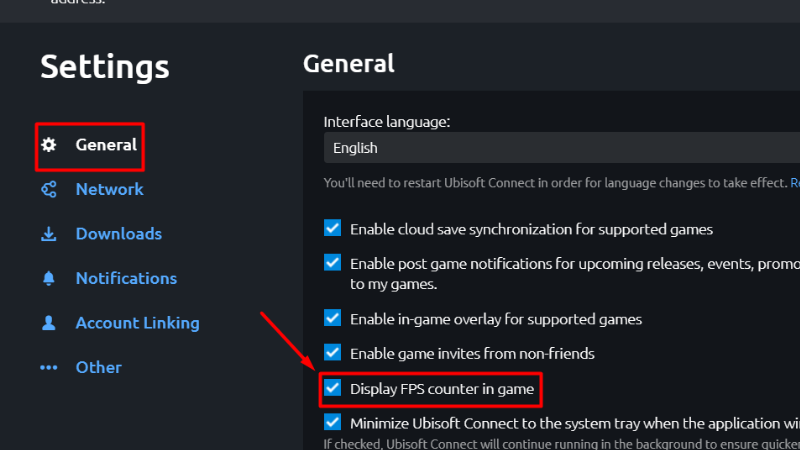Click the Downloads arrow icon
Viewport: 800px width, 450px height.
[48, 234]
